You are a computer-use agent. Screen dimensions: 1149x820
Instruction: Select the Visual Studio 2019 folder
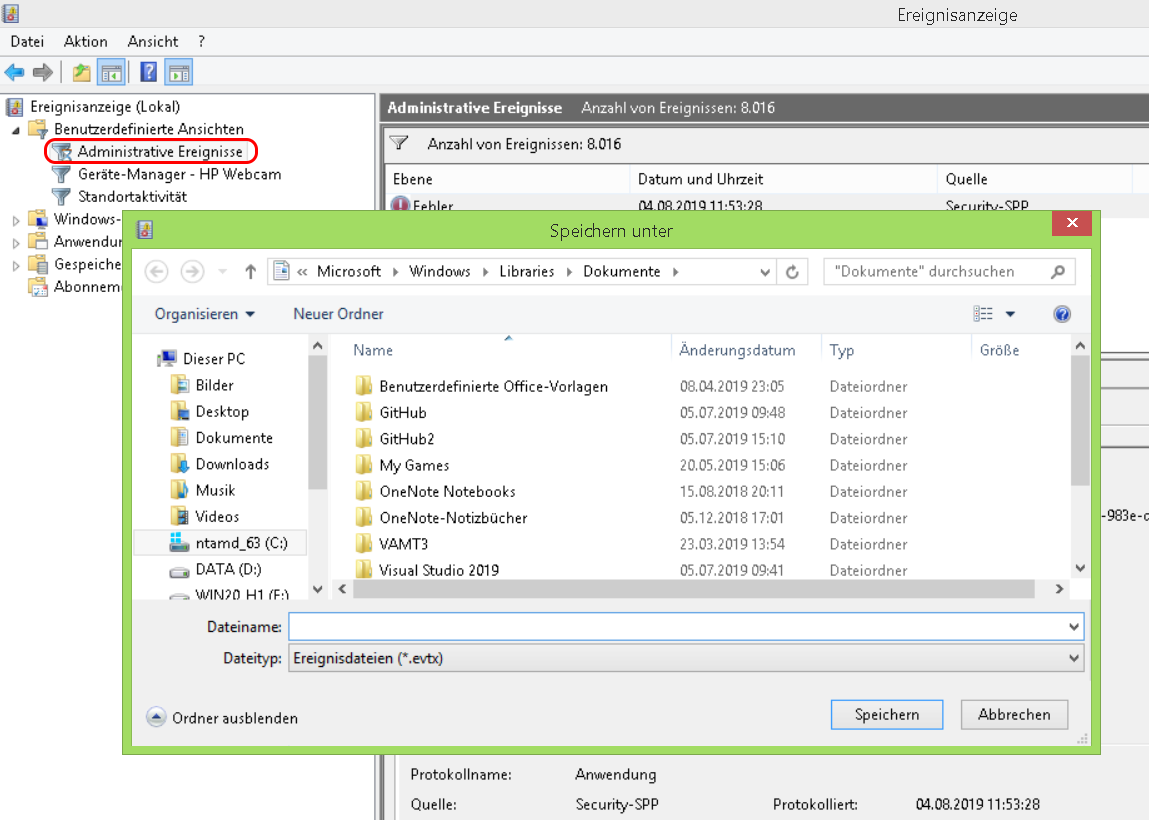pyautogui.click(x=439, y=570)
